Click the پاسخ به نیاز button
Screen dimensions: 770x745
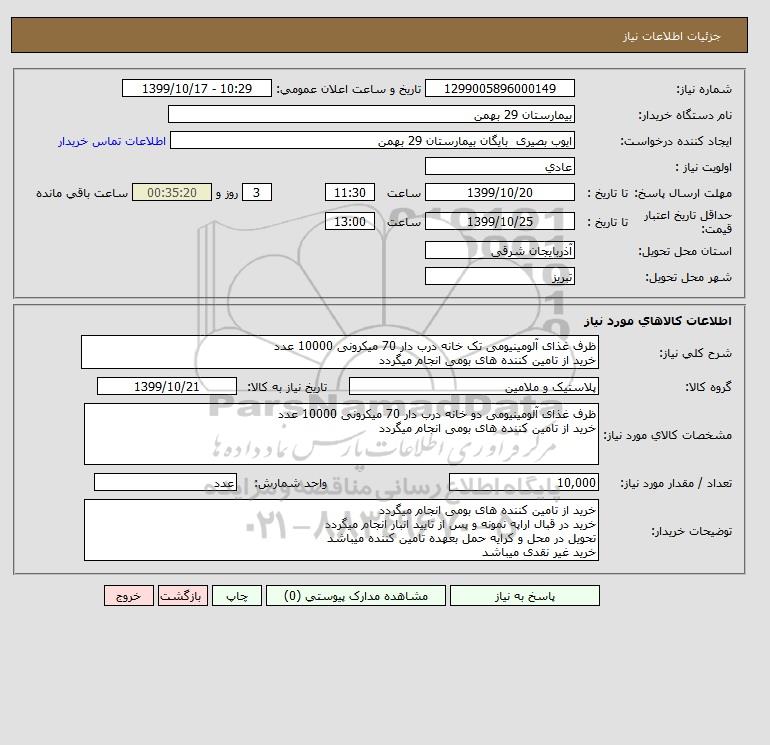coord(524,596)
